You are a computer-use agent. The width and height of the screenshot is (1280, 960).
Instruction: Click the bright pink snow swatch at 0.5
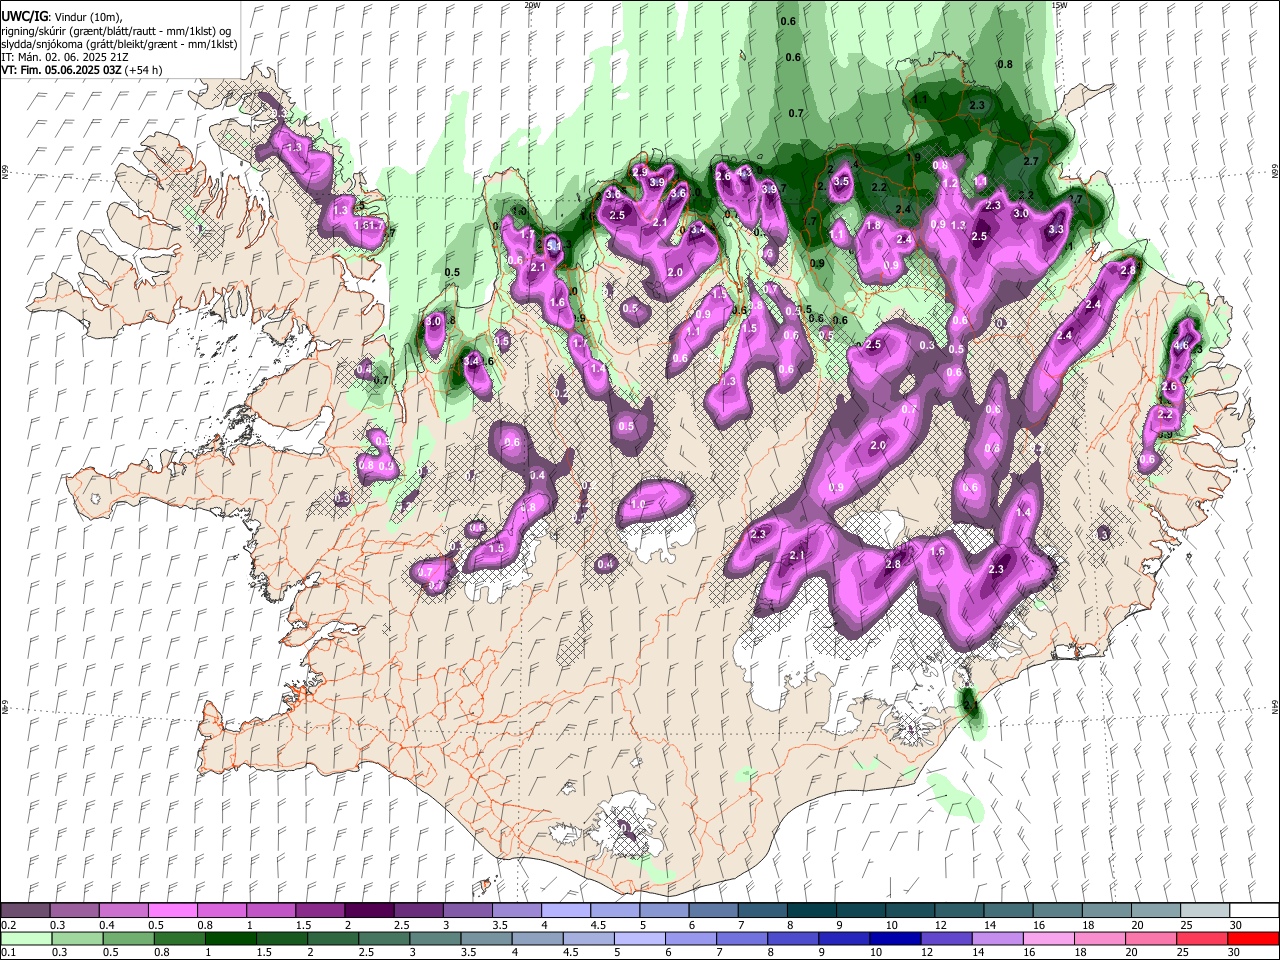[172, 910]
